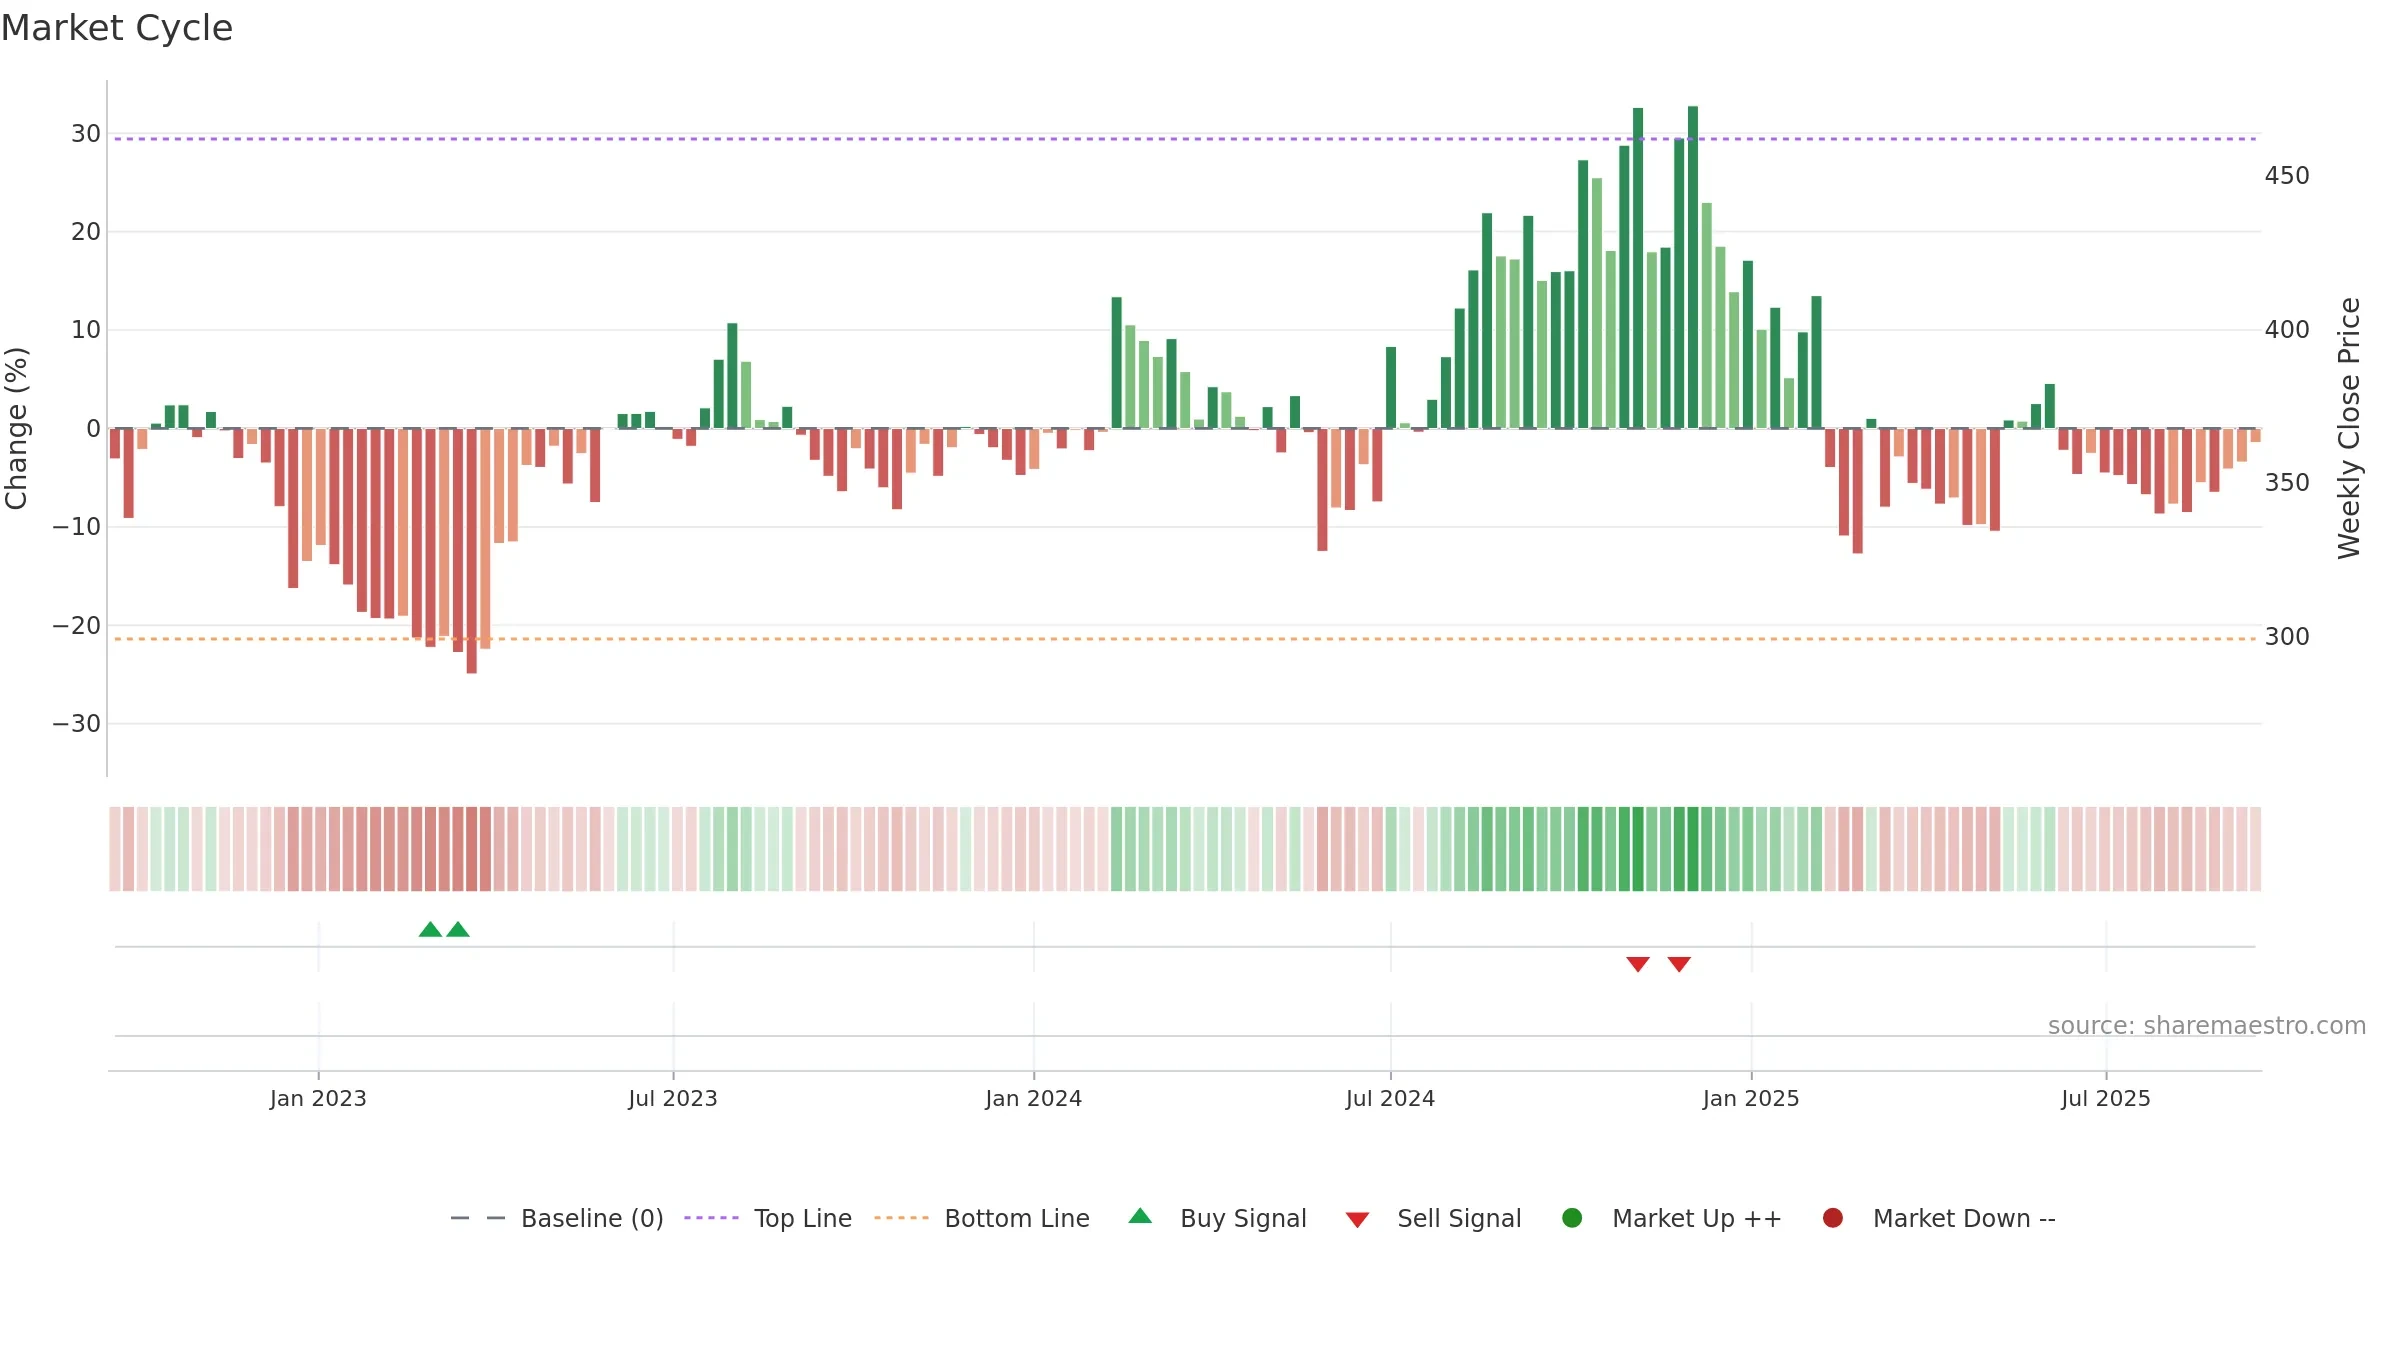
Task: Click the Jan 2024 x-axis label
Action: click(1033, 1098)
